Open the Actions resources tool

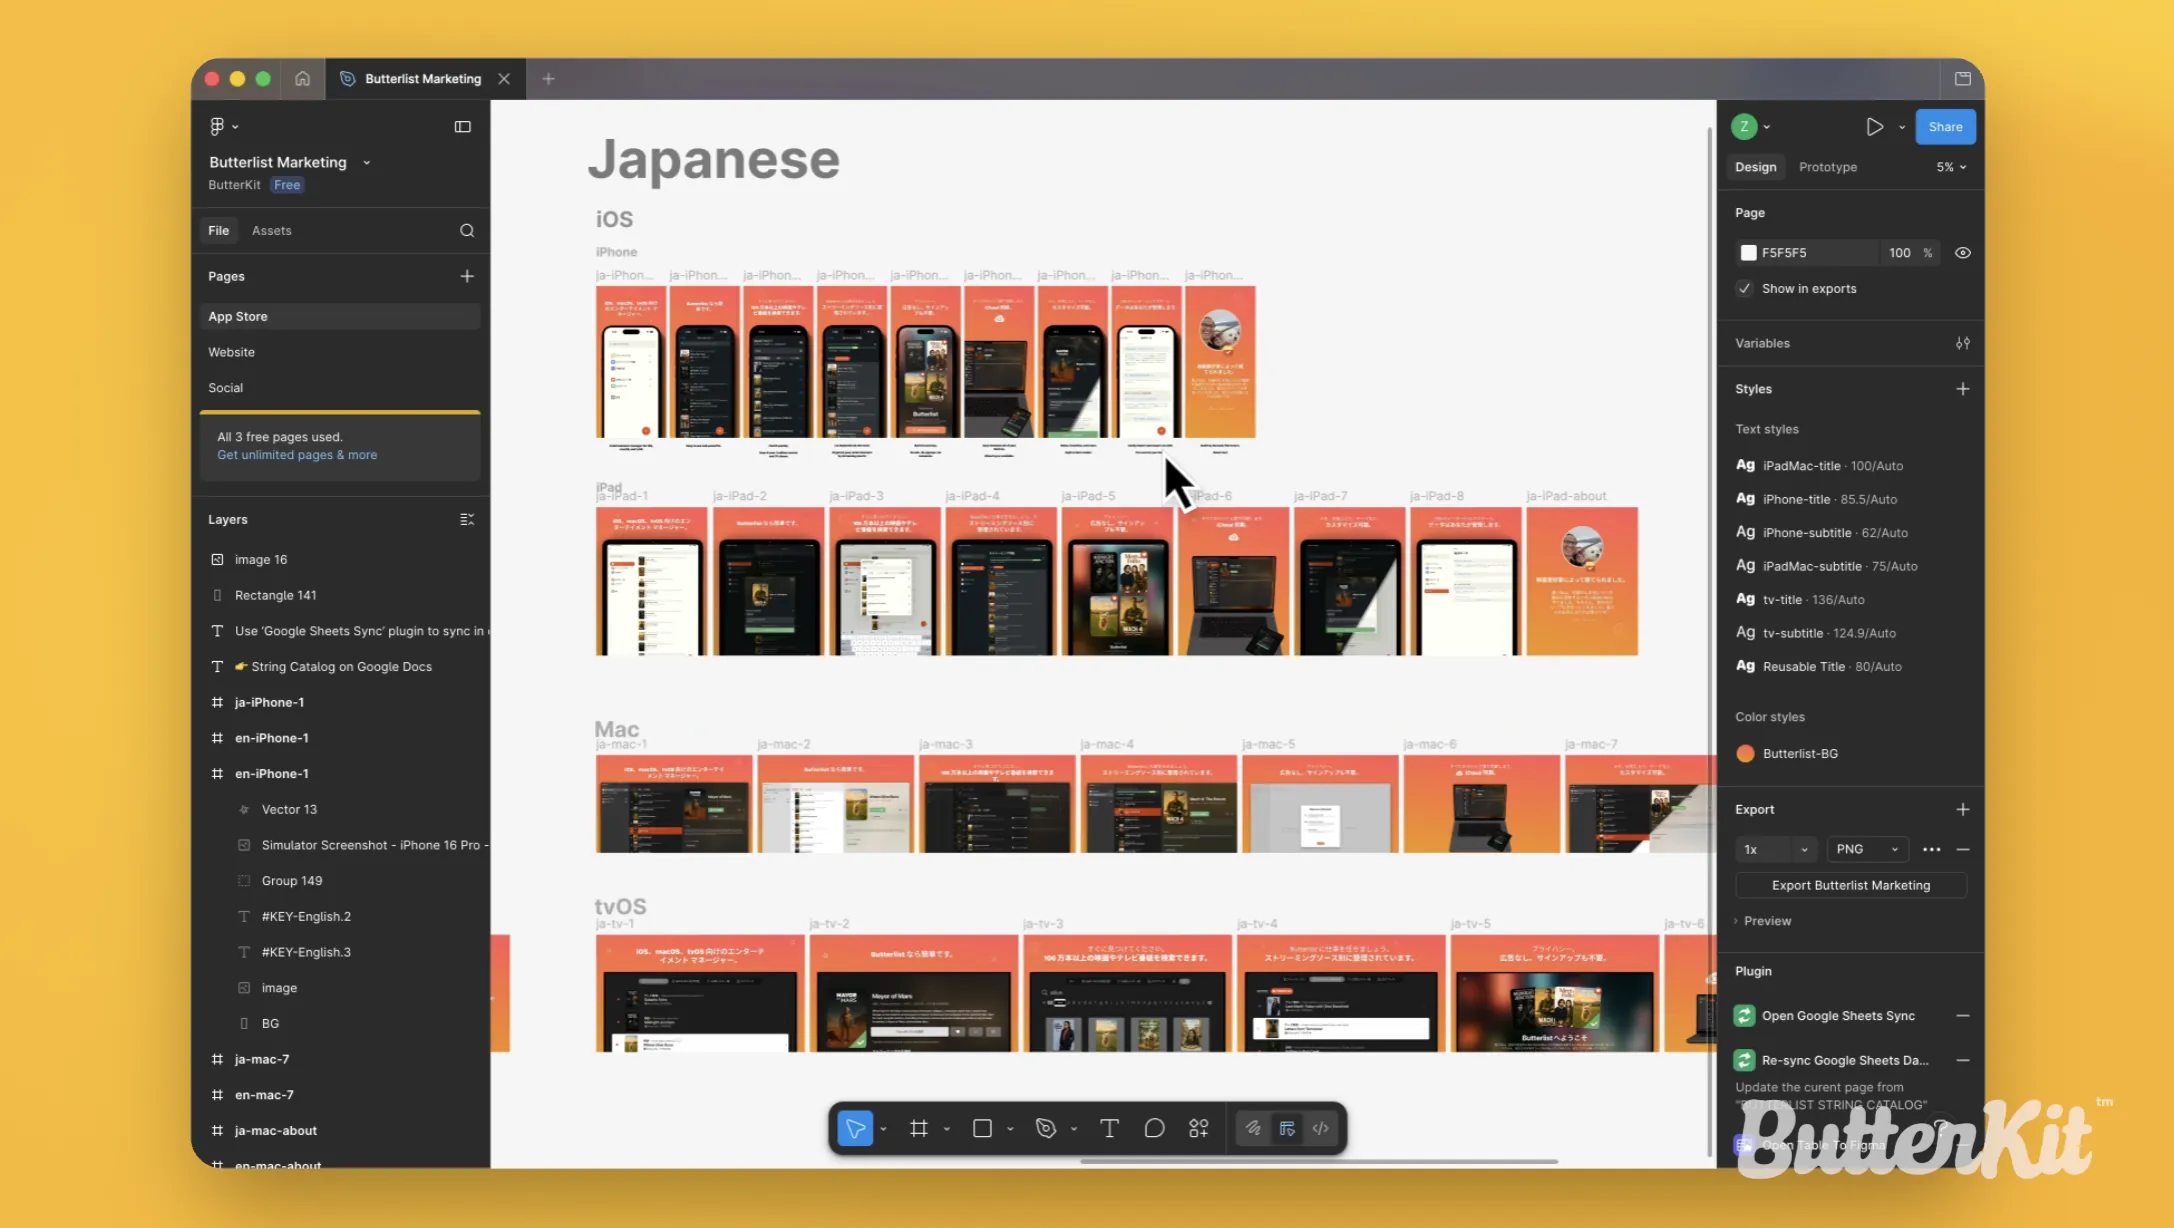[x=1199, y=1128]
